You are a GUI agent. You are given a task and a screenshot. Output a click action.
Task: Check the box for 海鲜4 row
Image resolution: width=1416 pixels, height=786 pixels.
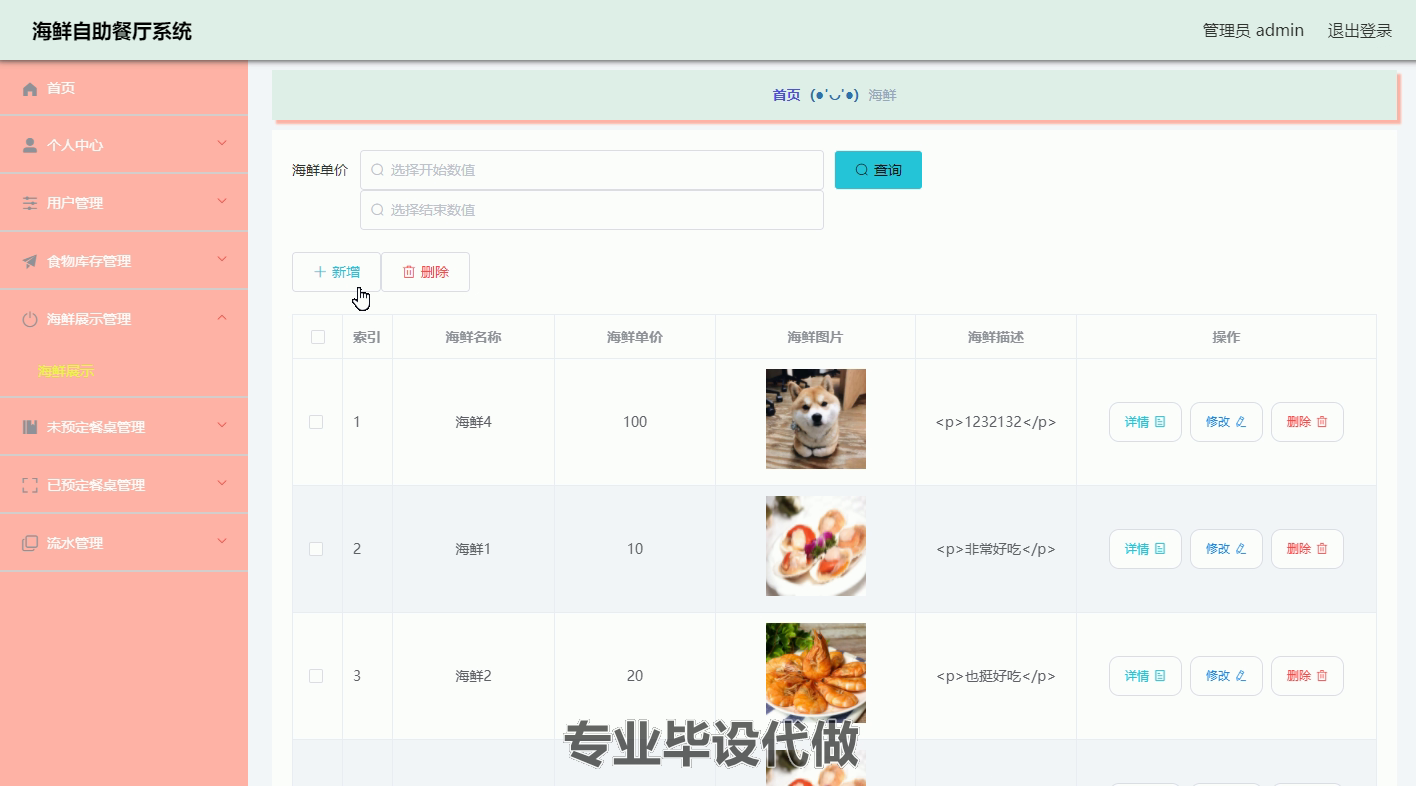pyautogui.click(x=316, y=422)
